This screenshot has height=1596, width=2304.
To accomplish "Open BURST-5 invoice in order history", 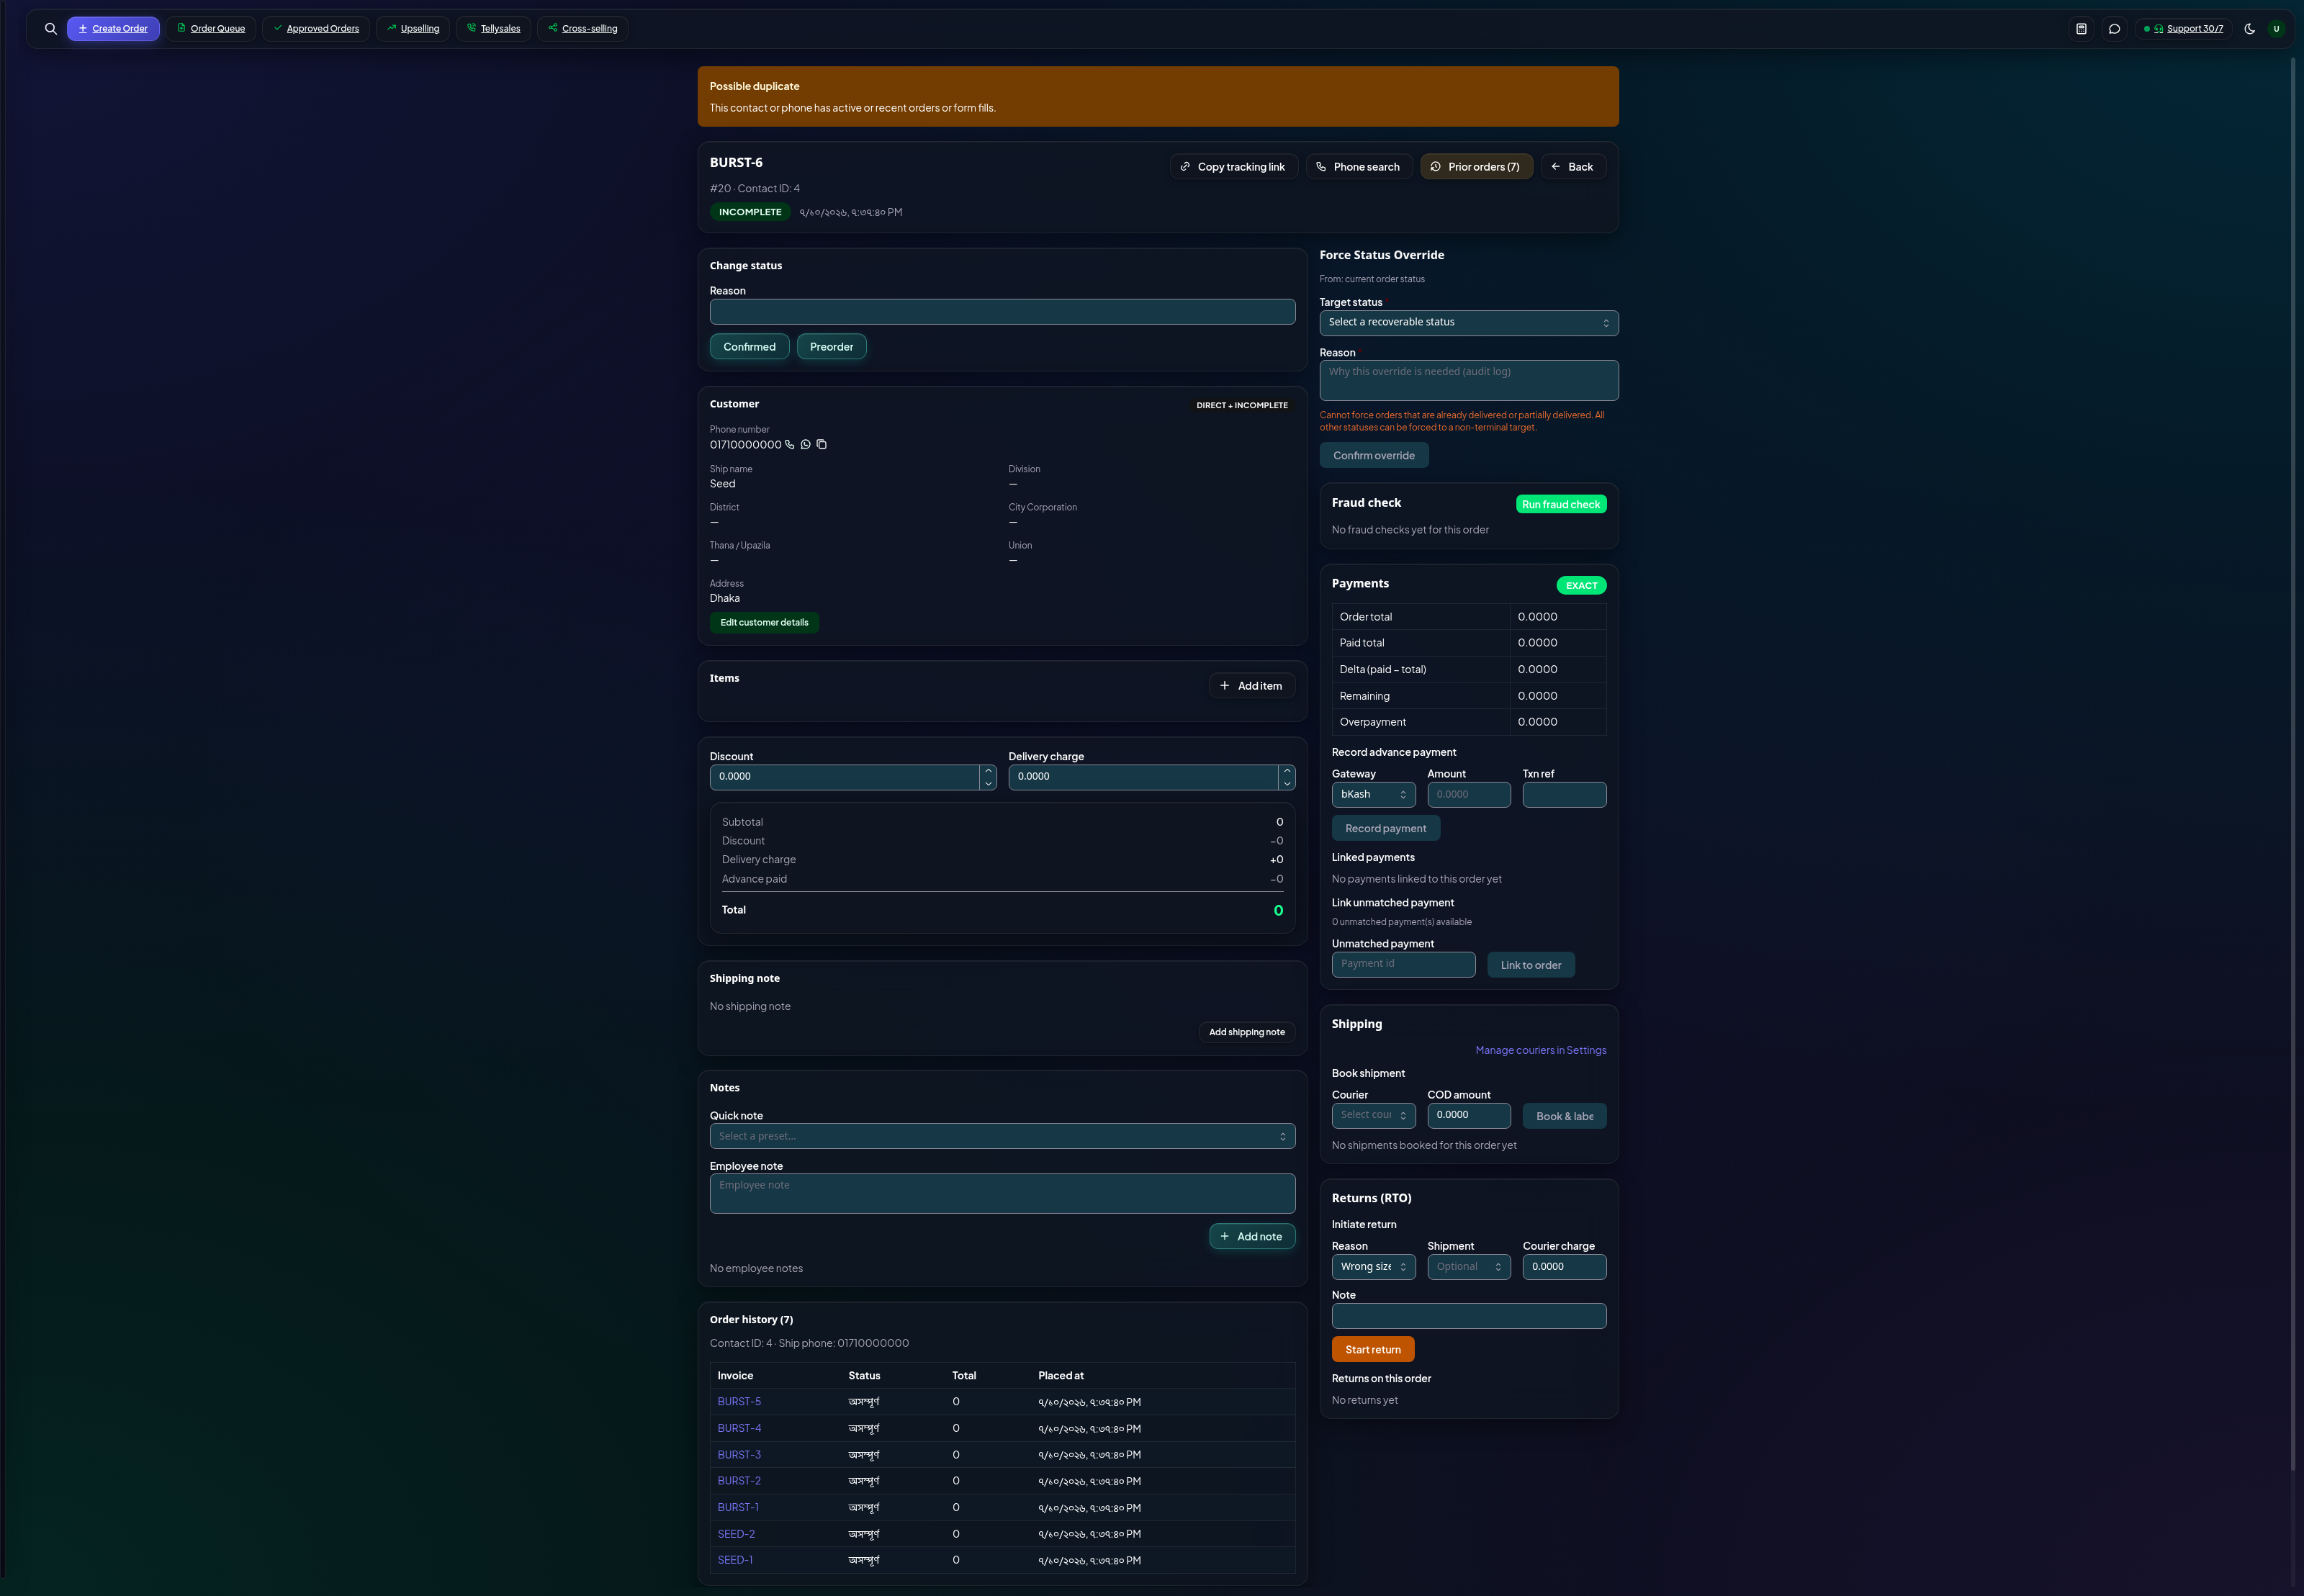I will [739, 1402].
